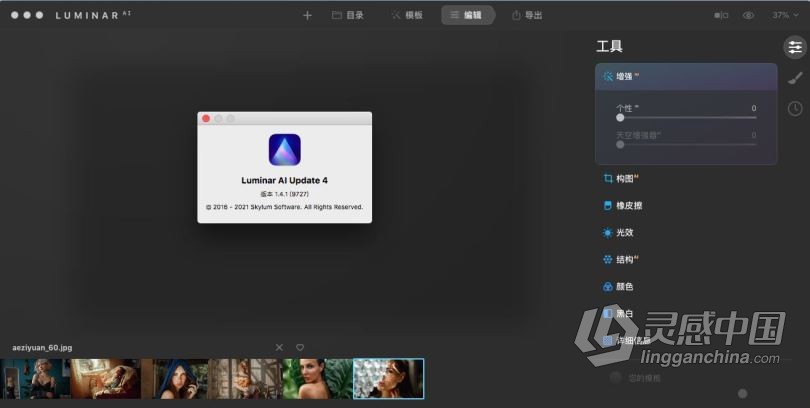Click the 颜色 color circles icon

608,286
